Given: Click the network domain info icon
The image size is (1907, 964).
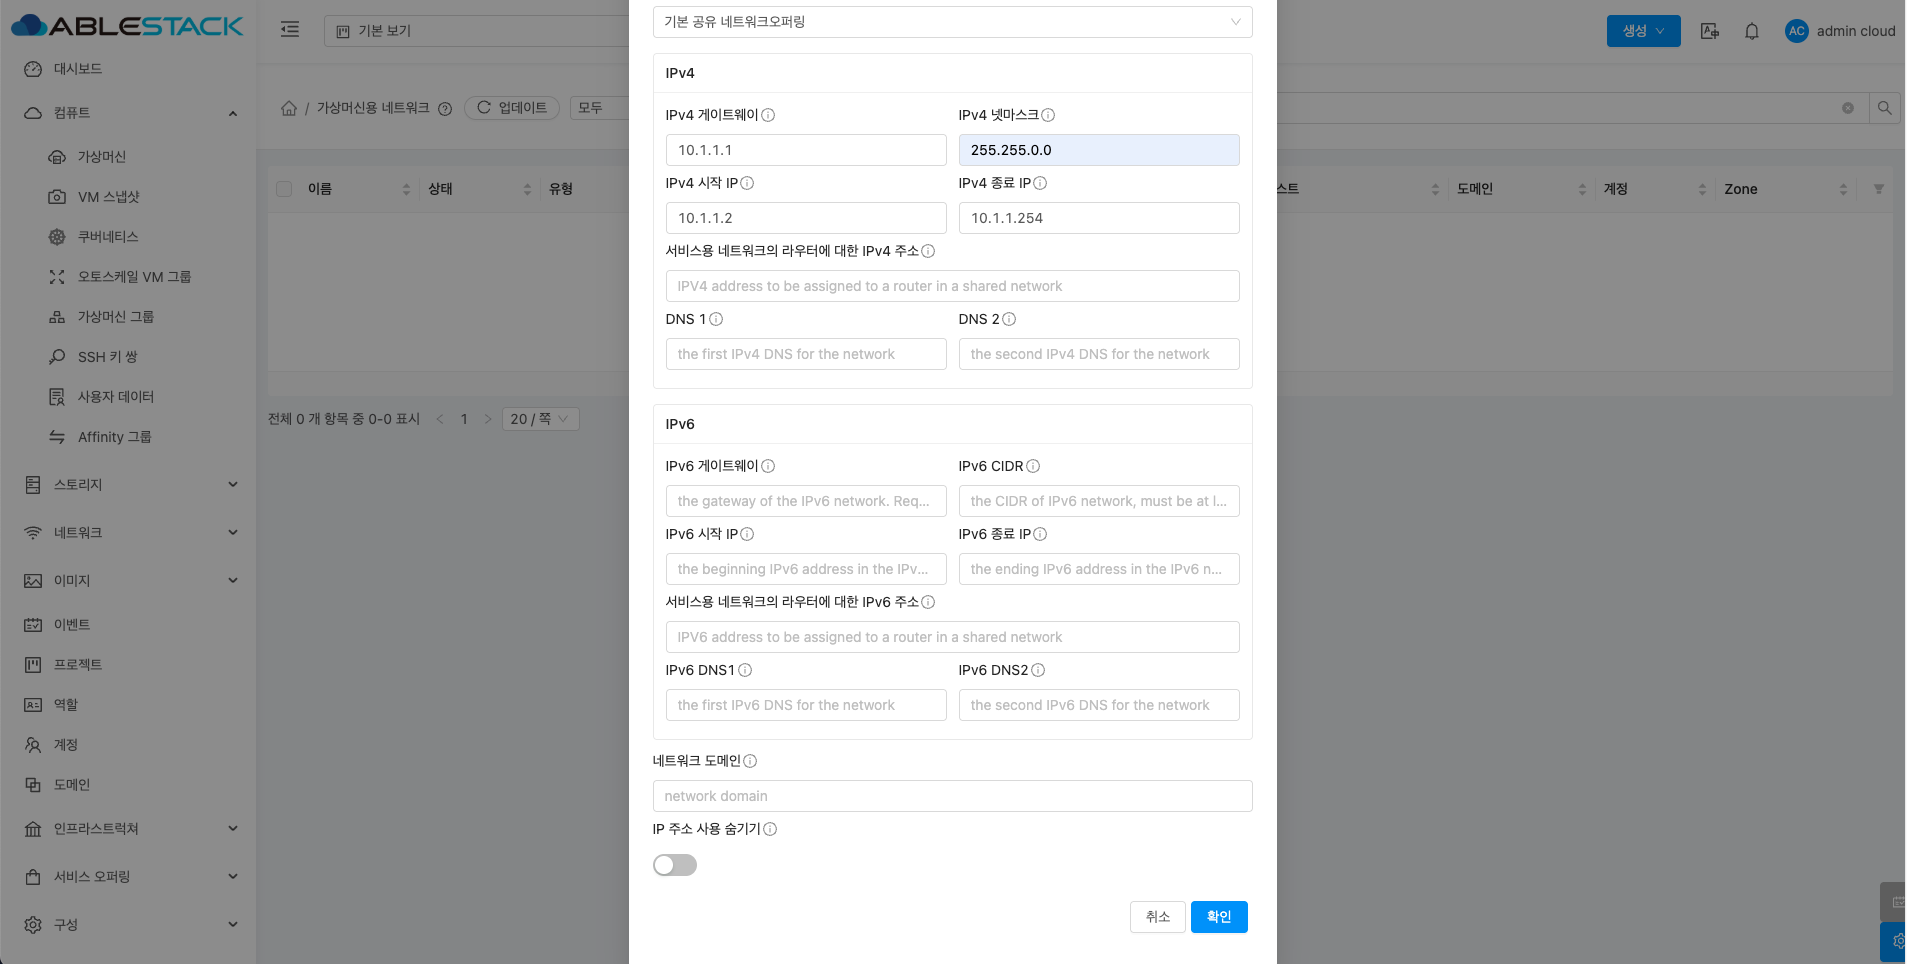Looking at the screenshot, I should point(750,761).
